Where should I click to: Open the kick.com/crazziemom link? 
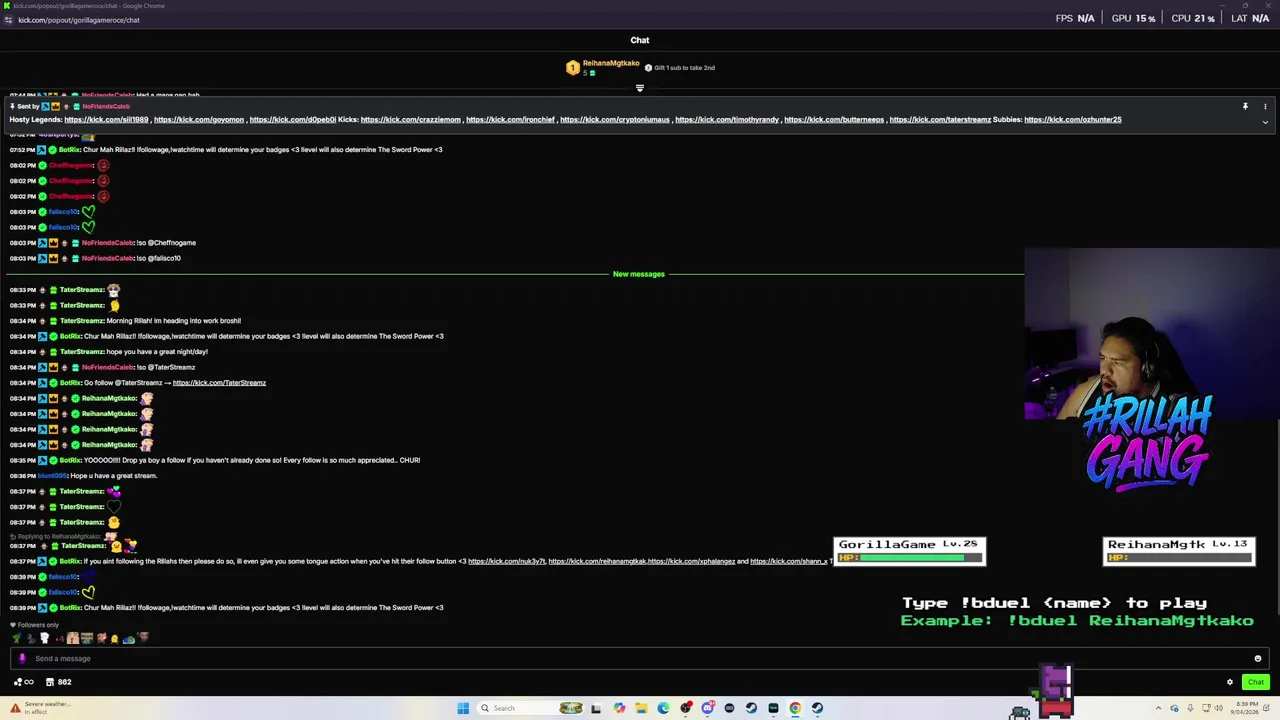(411, 120)
